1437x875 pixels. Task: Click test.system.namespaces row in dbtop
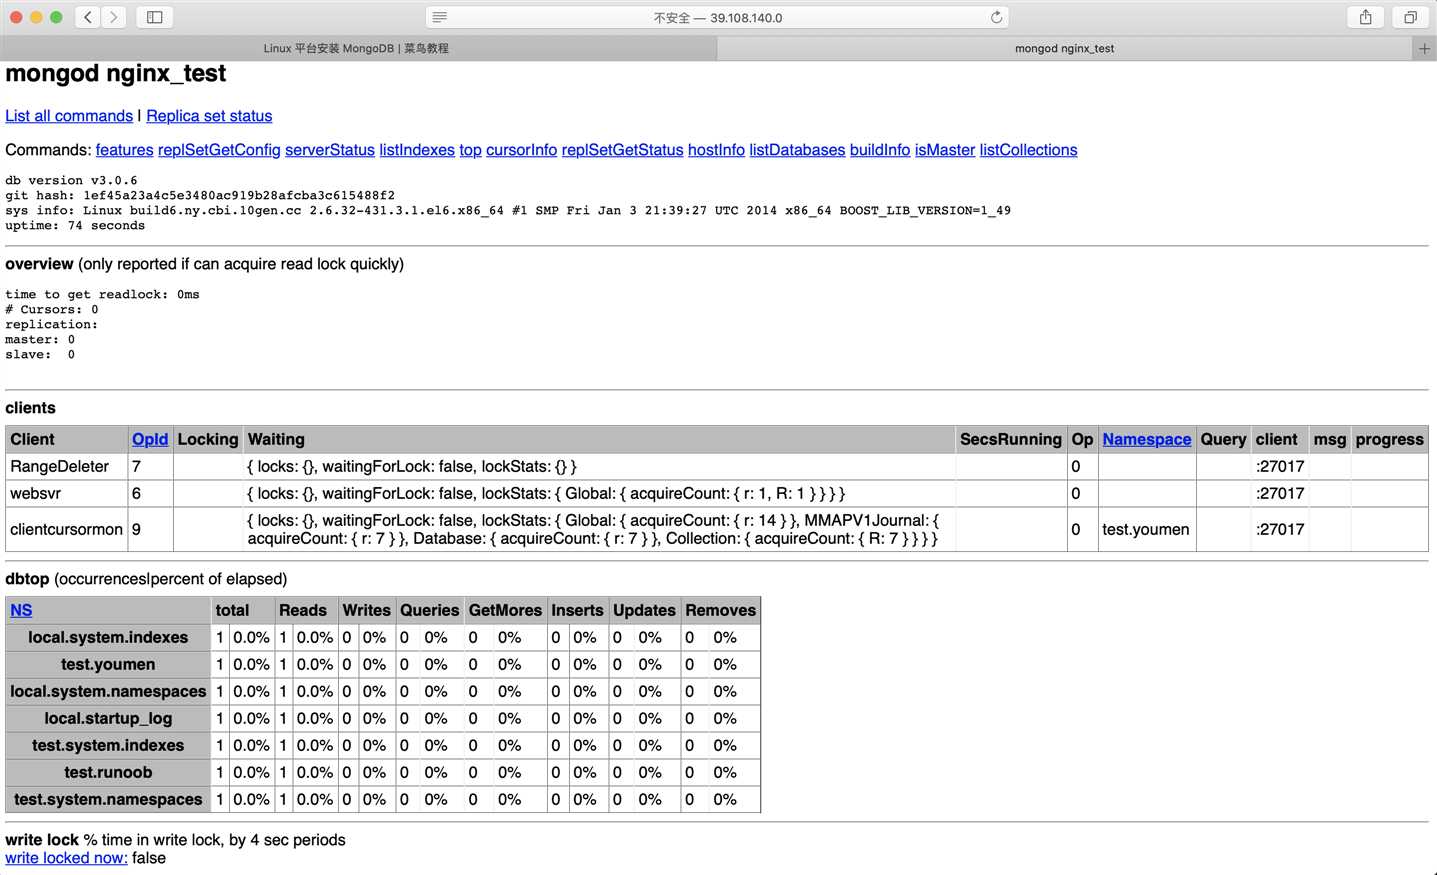pos(108,799)
